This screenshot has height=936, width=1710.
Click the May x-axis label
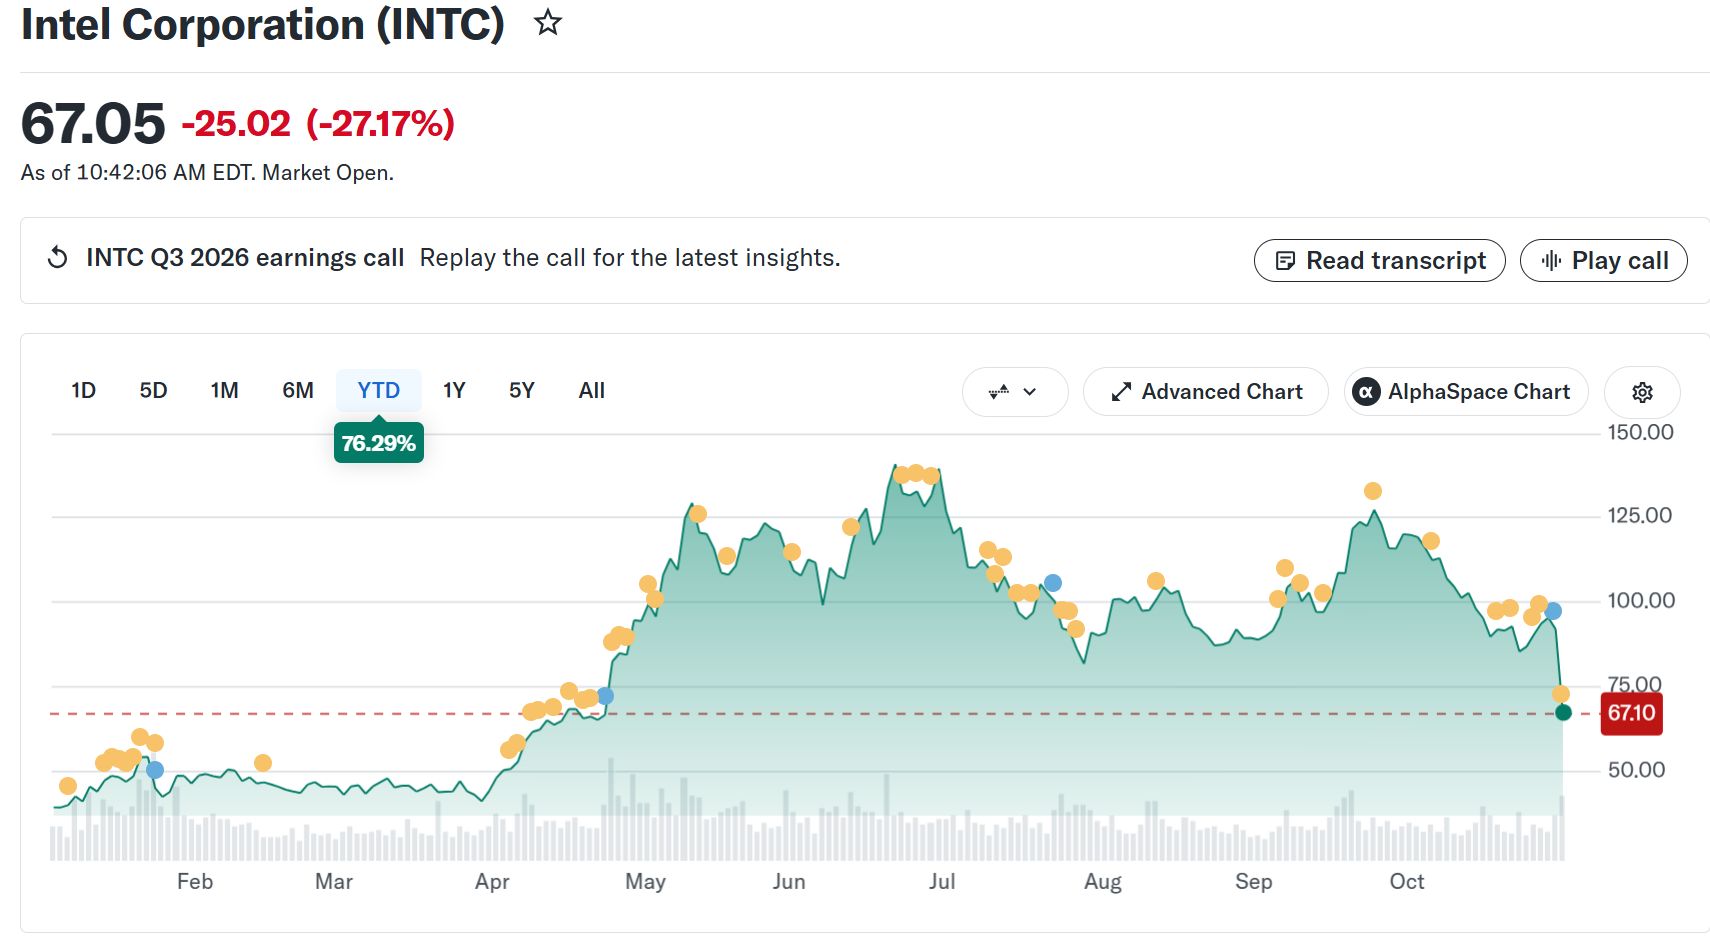pos(645,881)
